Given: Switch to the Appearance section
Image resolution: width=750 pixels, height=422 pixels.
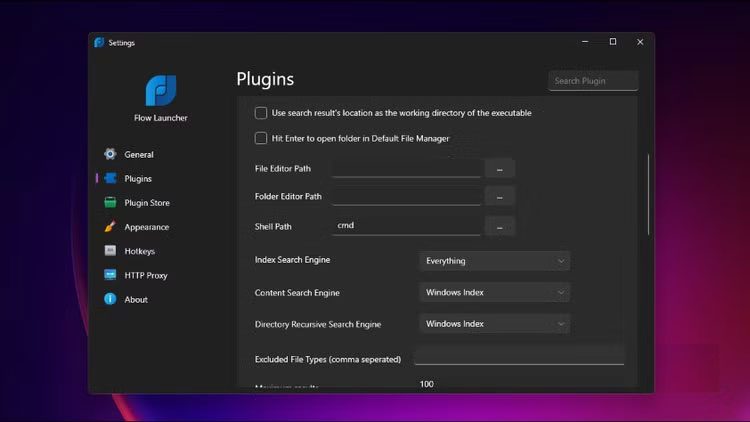Looking at the screenshot, I should [x=146, y=227].
